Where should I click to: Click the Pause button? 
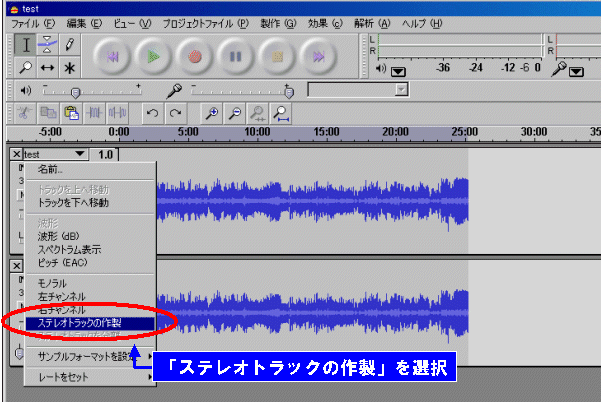[x=236, y=57]
